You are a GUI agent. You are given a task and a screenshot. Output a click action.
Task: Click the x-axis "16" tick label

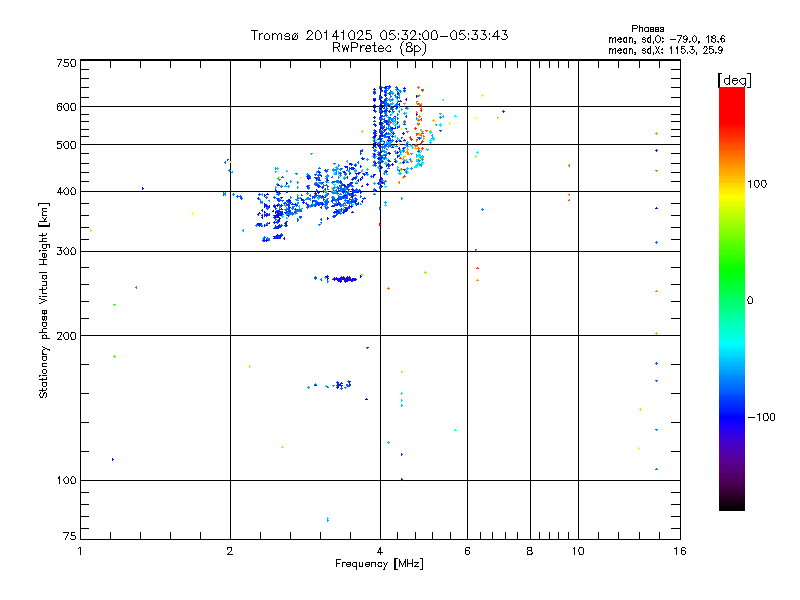[x=680, y=551]
